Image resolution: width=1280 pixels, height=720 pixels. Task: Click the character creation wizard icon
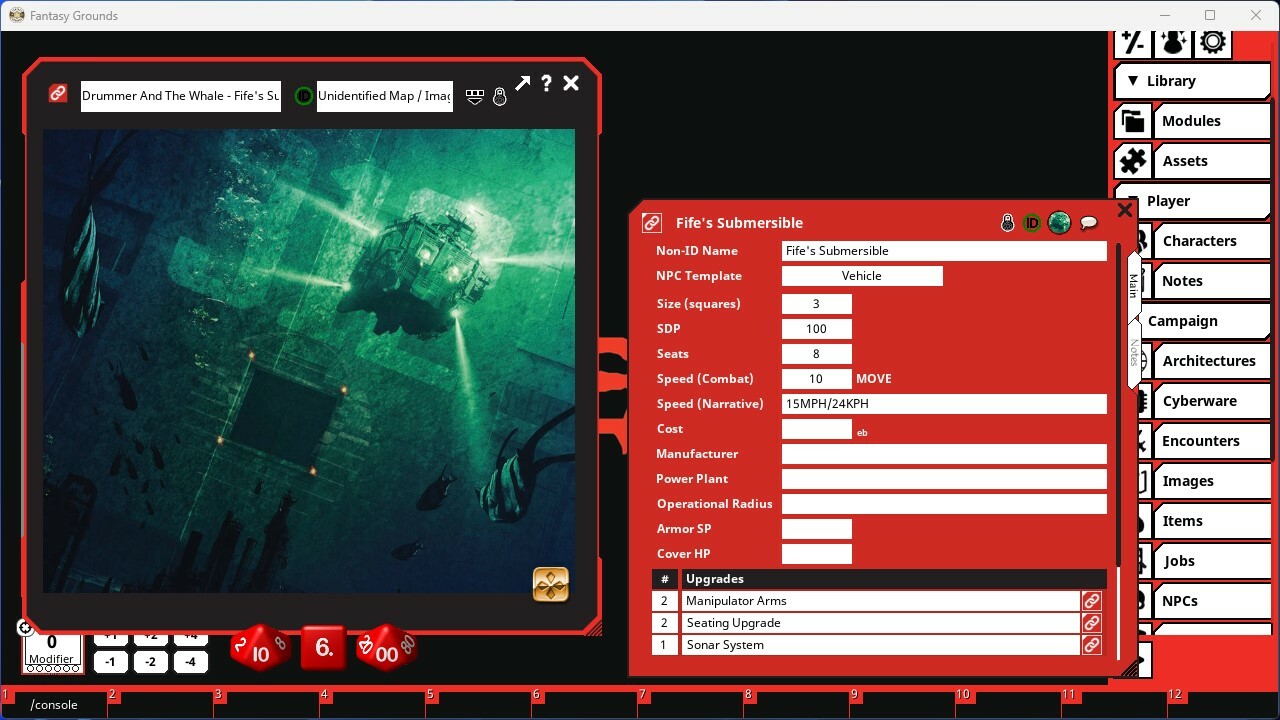coord(1172,42)
